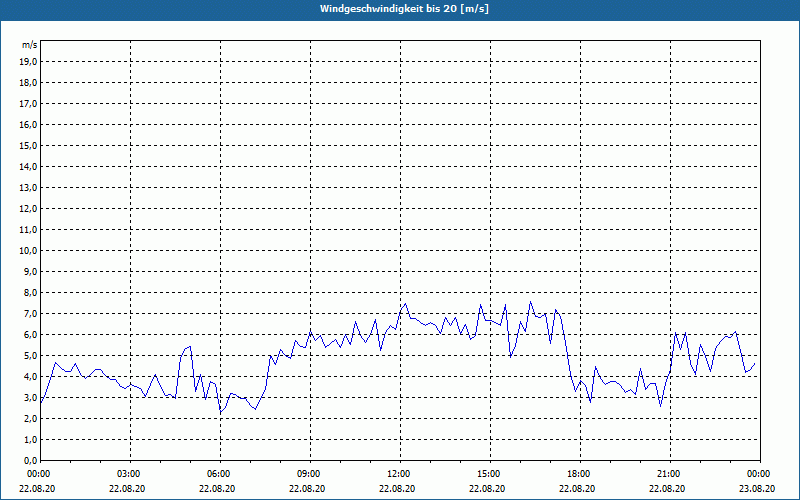
Task: Choose the '15:00' x-axis time label
Action: [488, 474]
